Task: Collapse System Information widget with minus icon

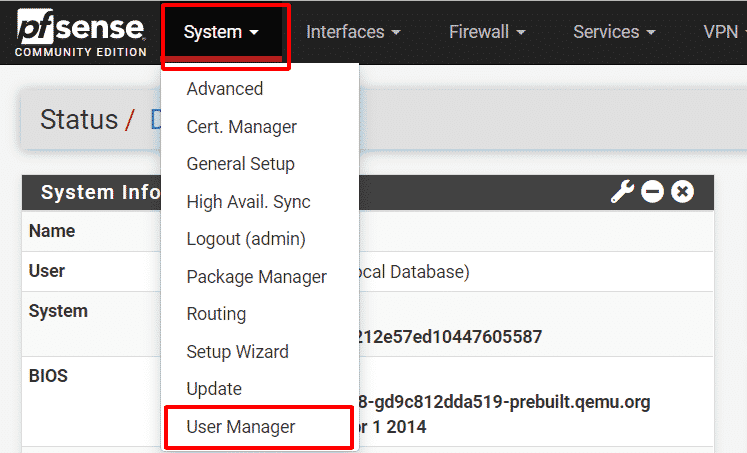Action: coord(652,191)
